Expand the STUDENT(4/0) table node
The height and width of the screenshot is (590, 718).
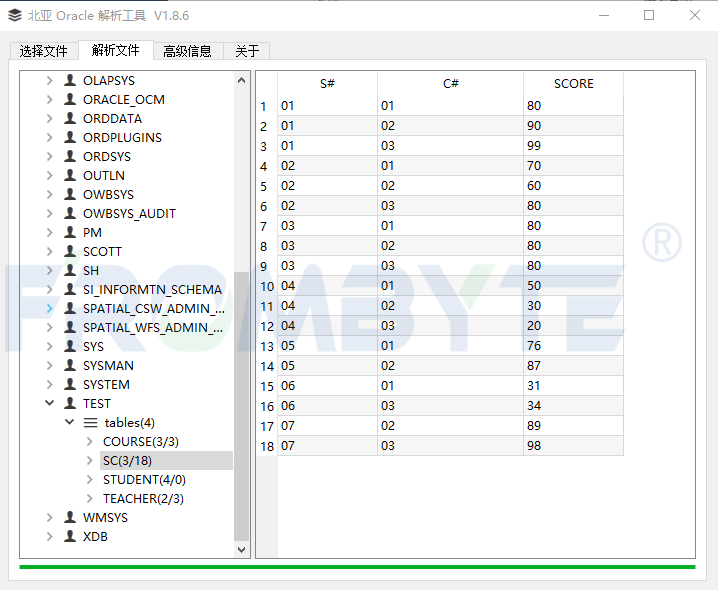[90, 480]
